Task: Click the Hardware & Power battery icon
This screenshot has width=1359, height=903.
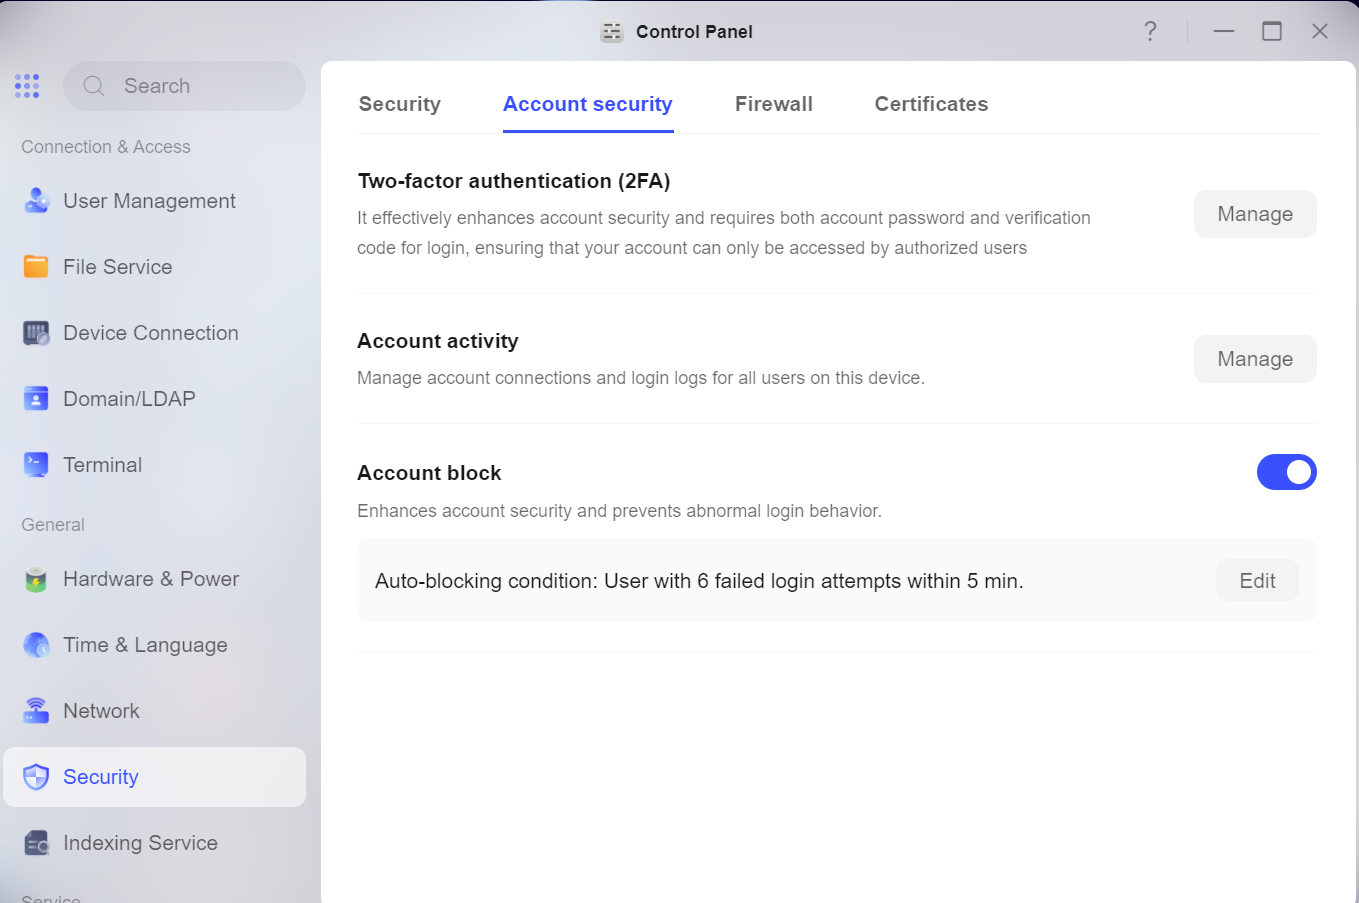Action: coord(36,579)
